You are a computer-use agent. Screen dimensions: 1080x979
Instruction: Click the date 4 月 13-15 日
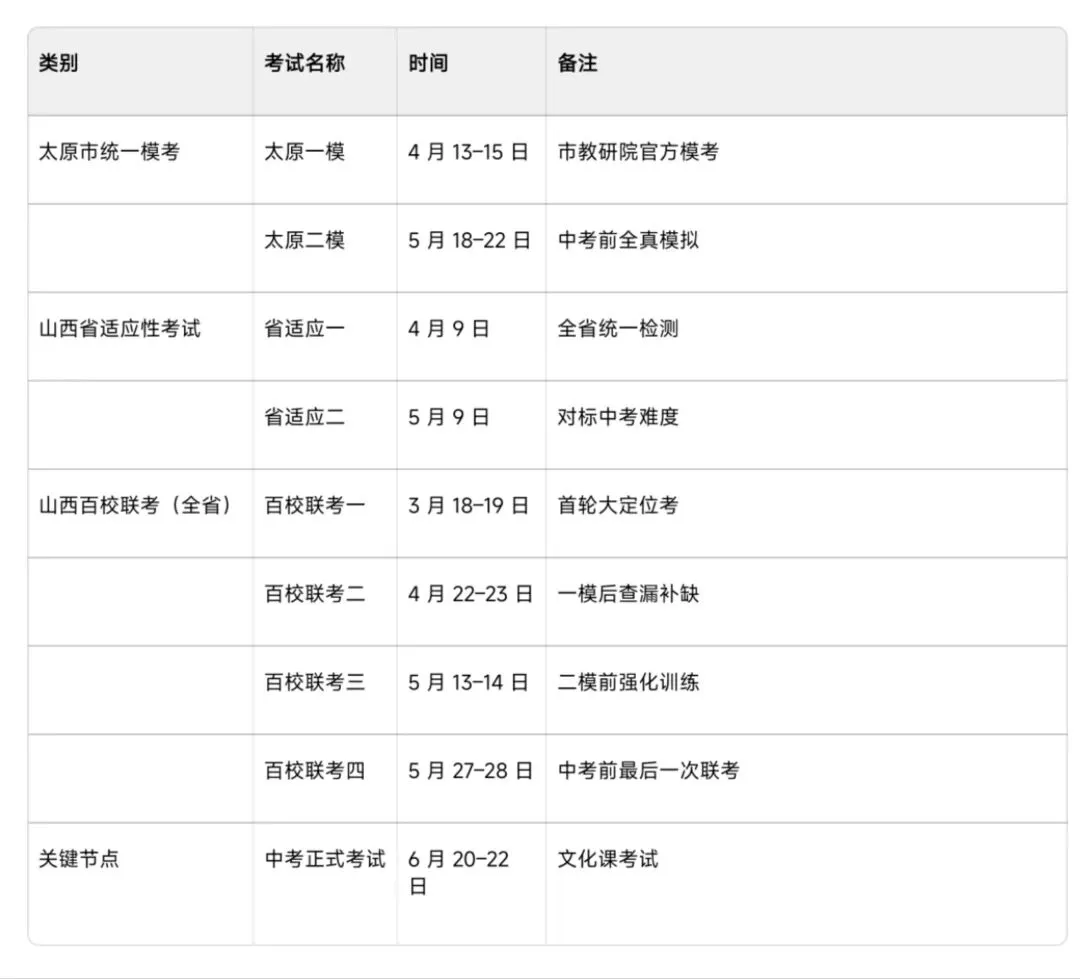(x=468, y=152)
